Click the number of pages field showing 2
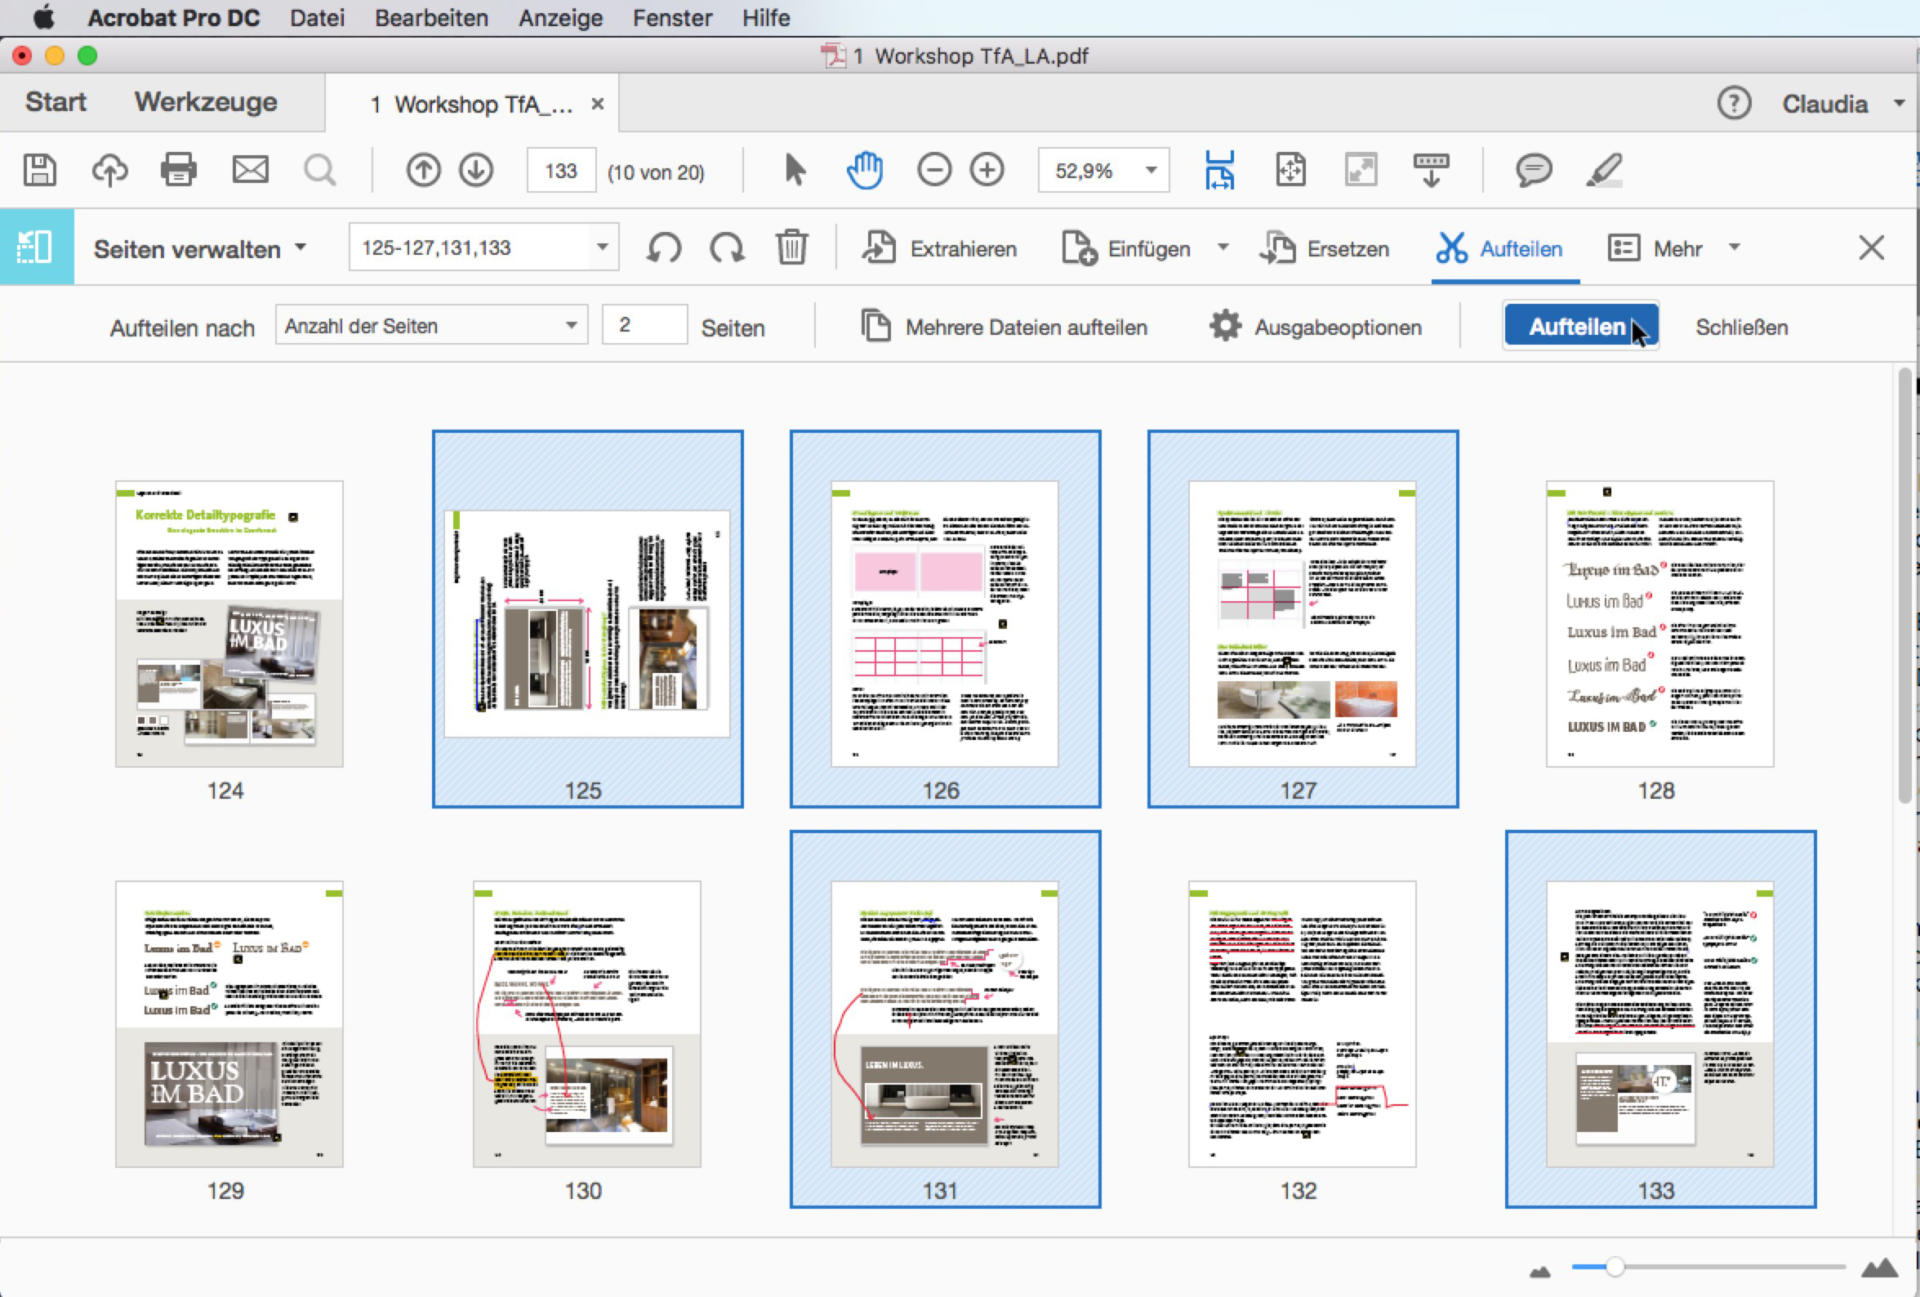 (x=645, y=326)
